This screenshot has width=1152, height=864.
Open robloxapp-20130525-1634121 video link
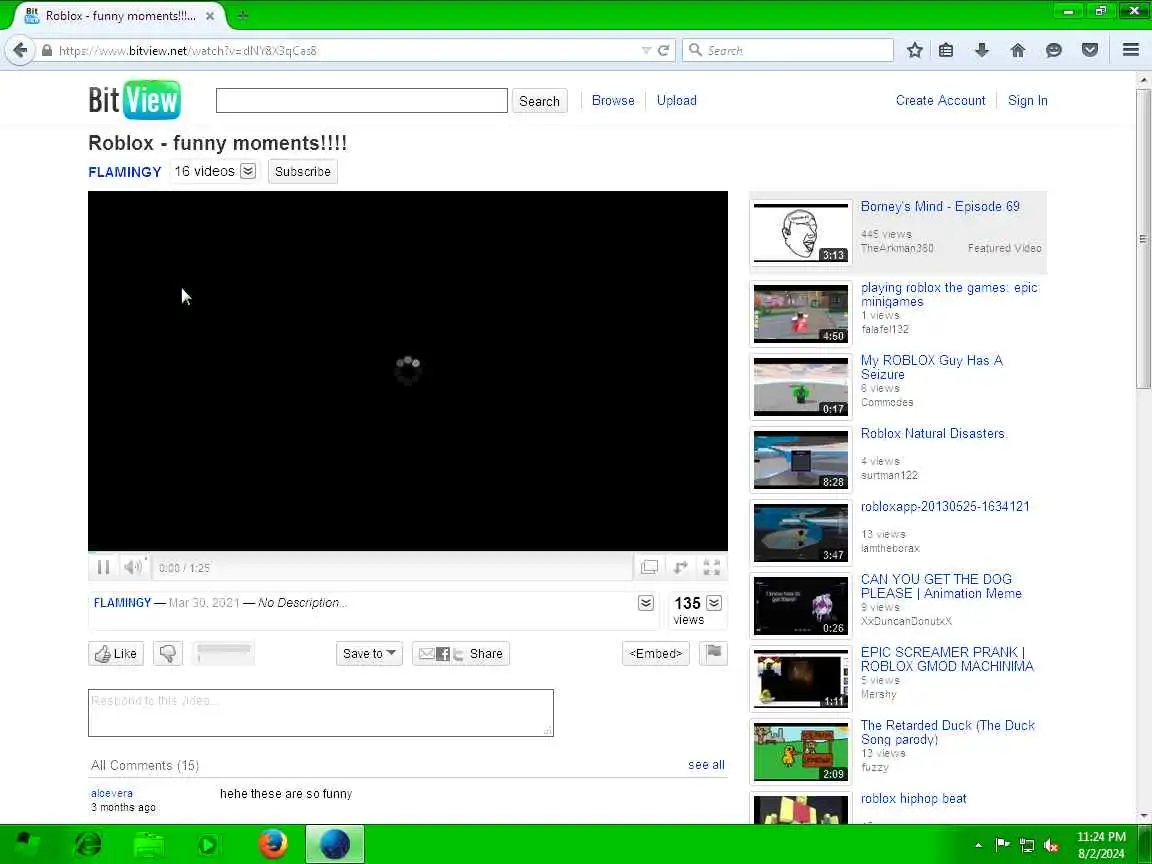(945, 506)
